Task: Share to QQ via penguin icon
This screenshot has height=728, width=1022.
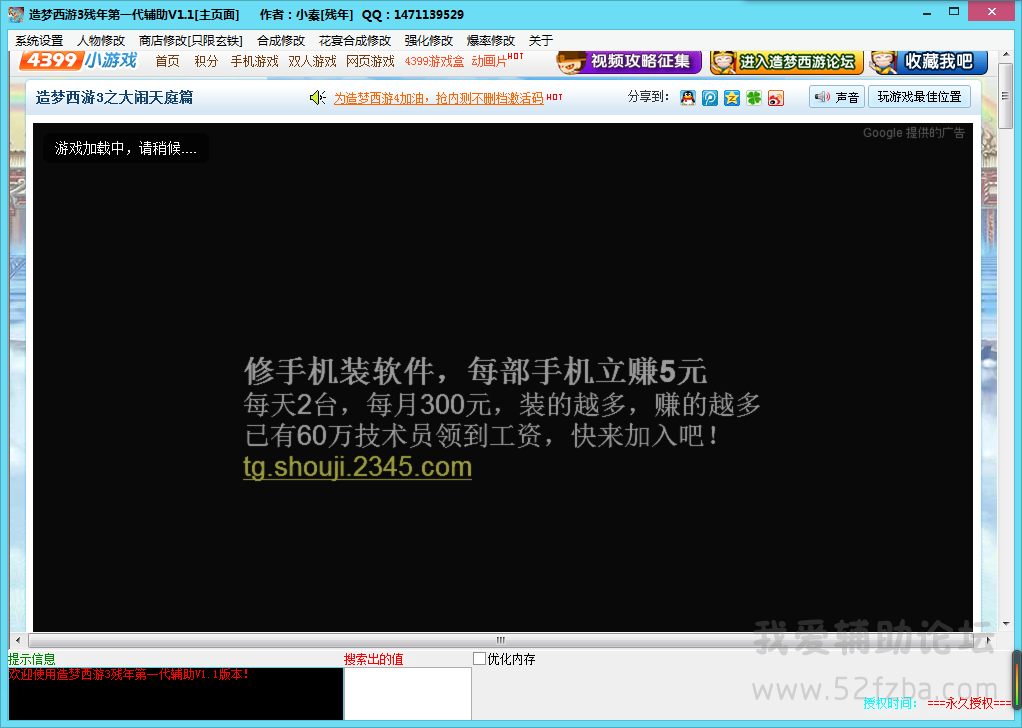Action: pyautogui.click(x=688, y=98)
